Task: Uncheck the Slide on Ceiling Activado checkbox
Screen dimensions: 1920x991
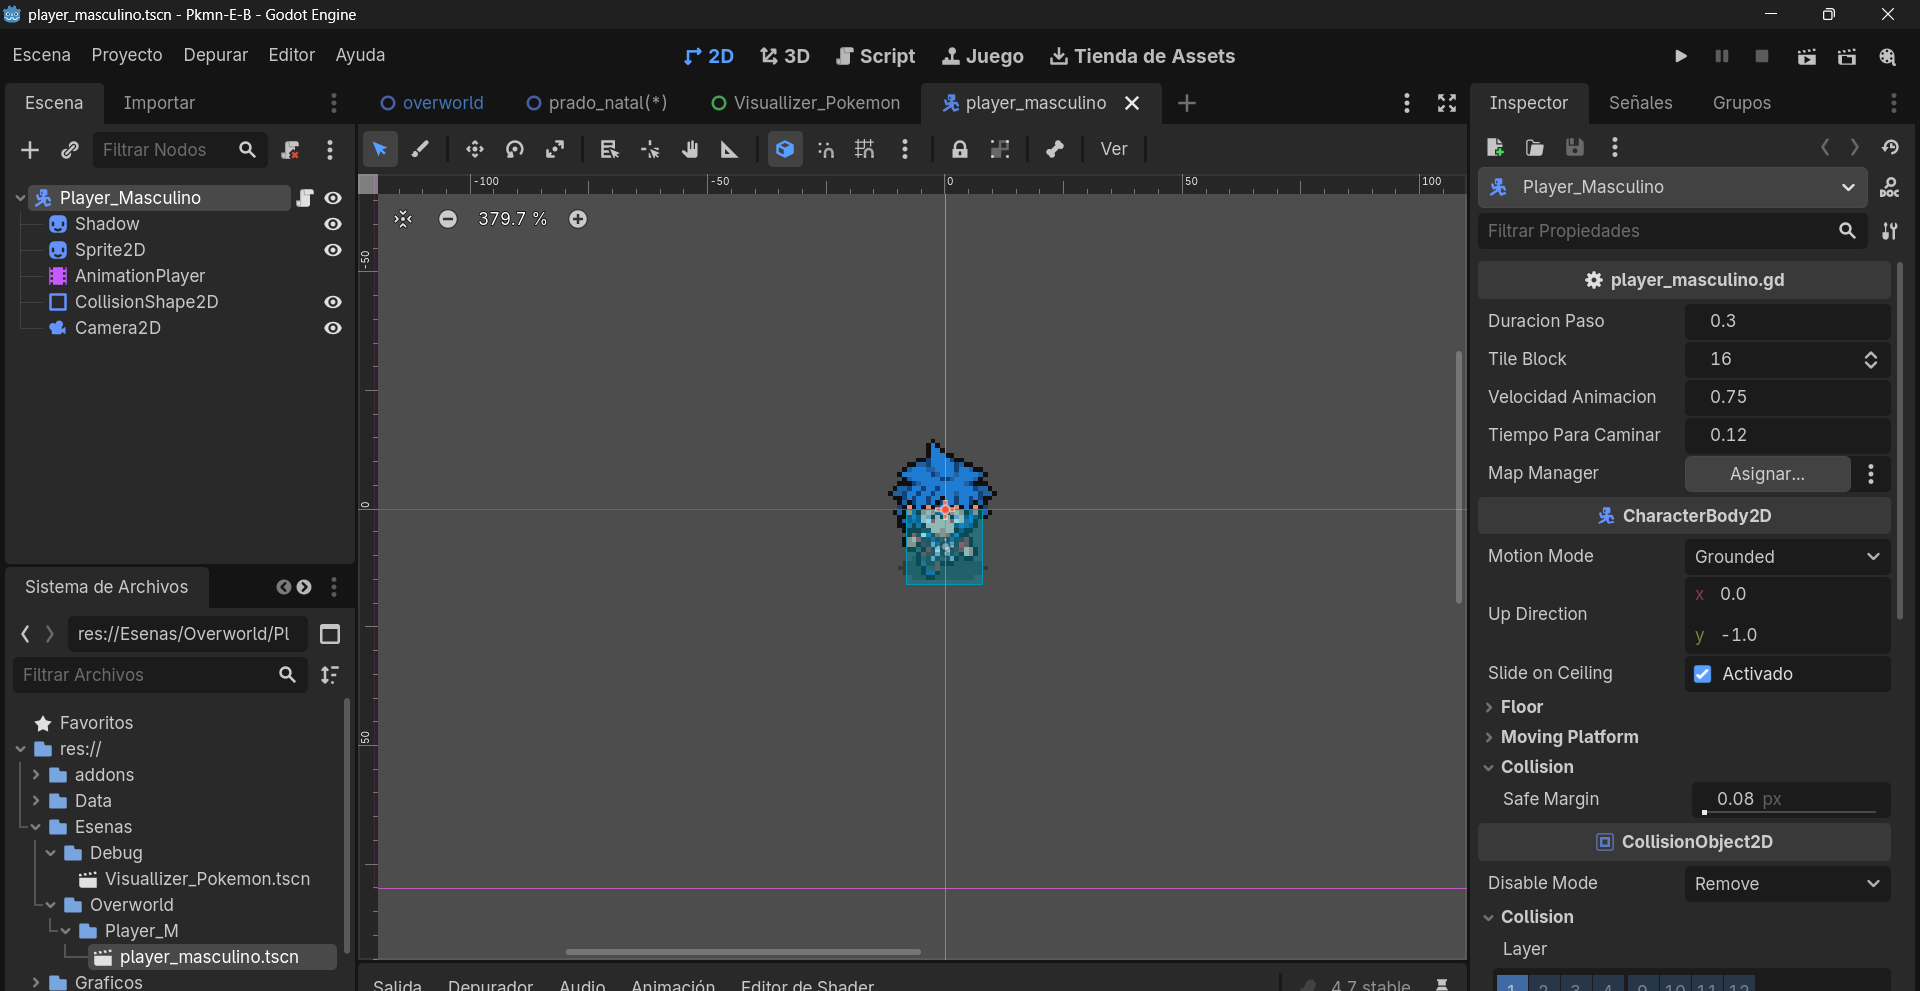Action: click(1702, 674)
